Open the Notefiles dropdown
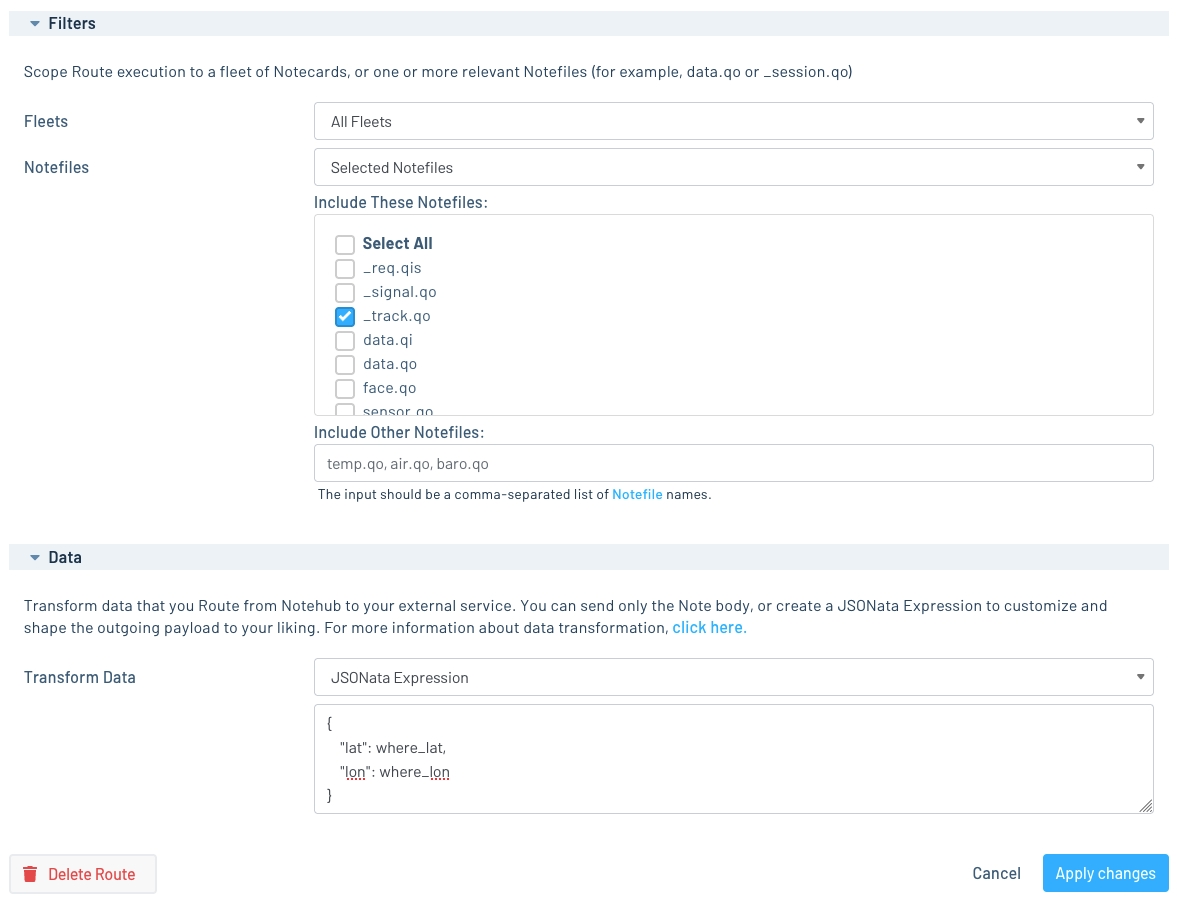 (x=733, y=167)
